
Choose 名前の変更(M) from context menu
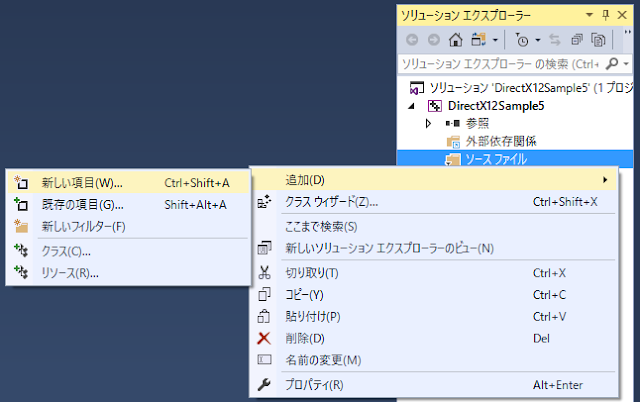point(434,360)
